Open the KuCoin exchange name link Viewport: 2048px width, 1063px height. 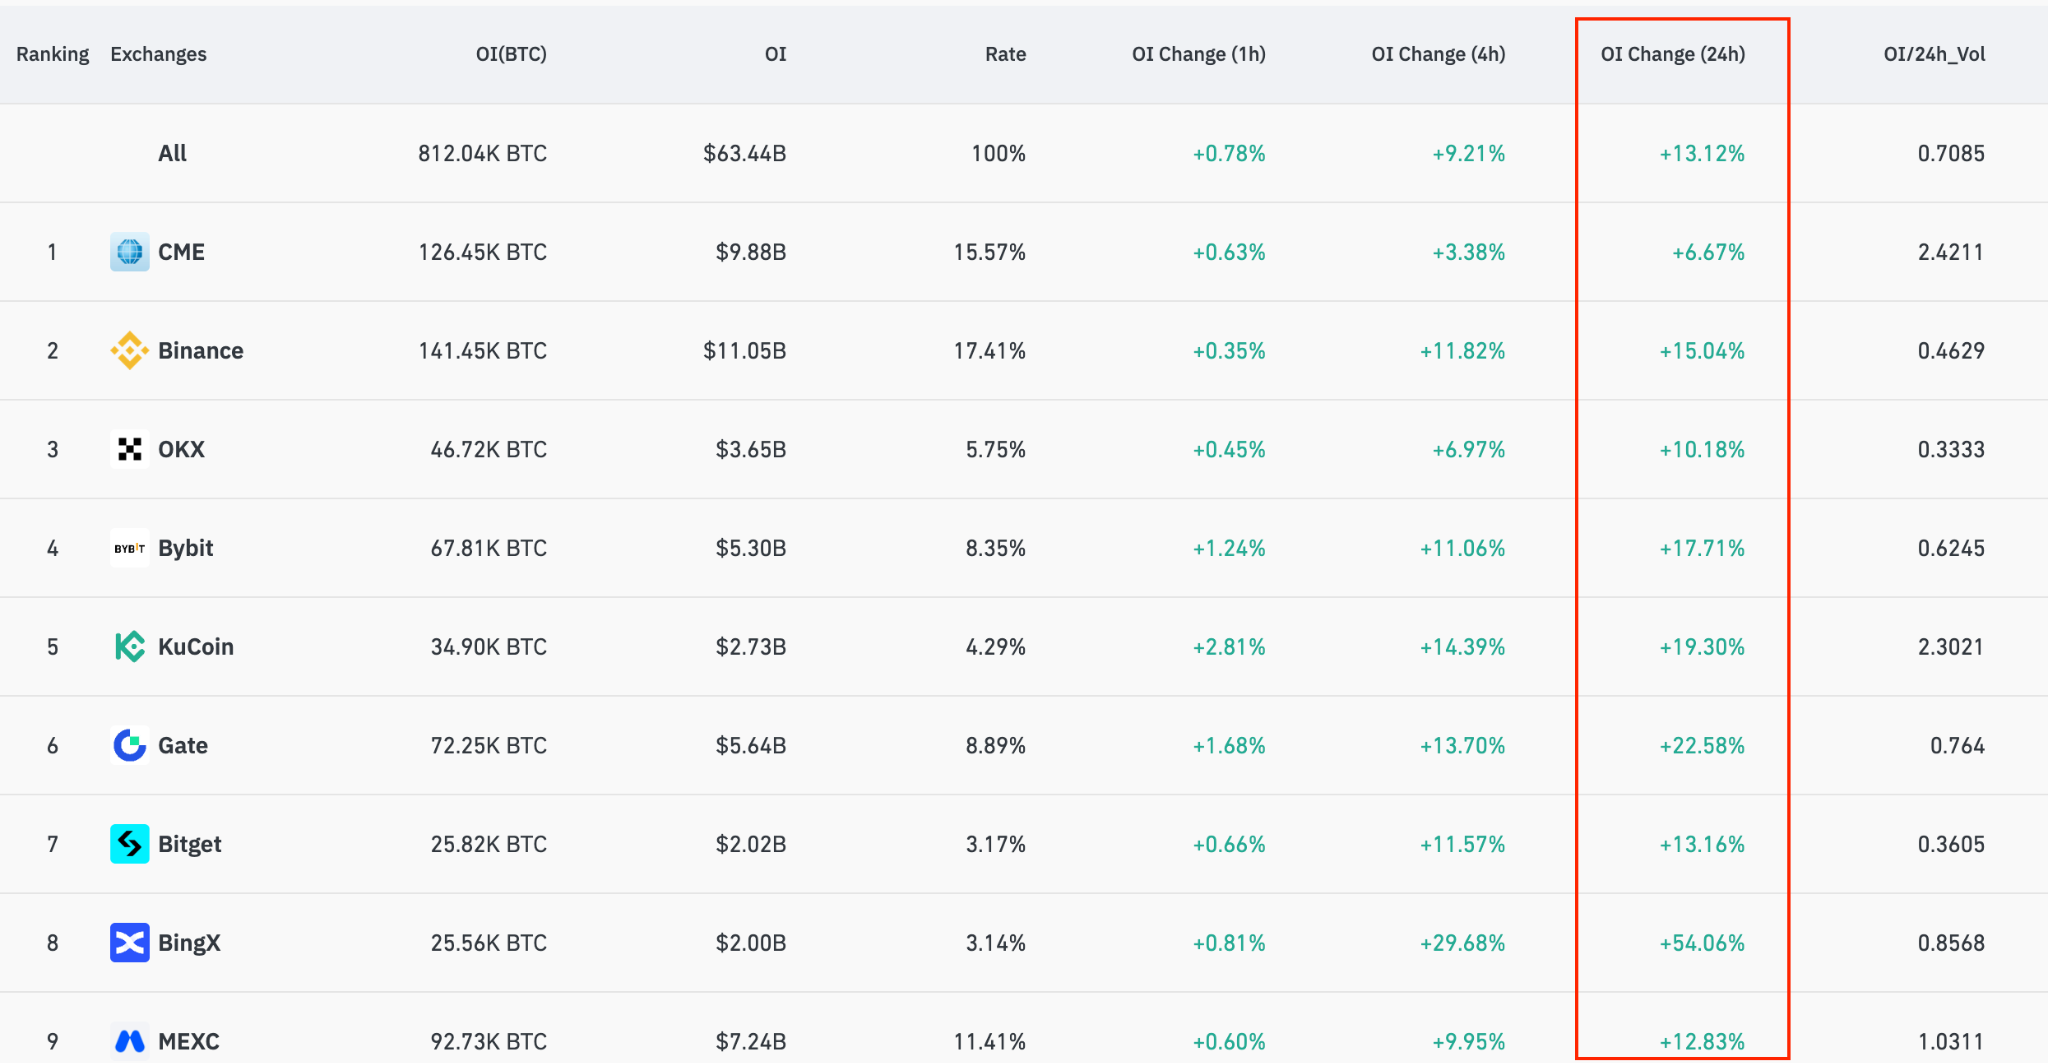click(x=196, y=647)
